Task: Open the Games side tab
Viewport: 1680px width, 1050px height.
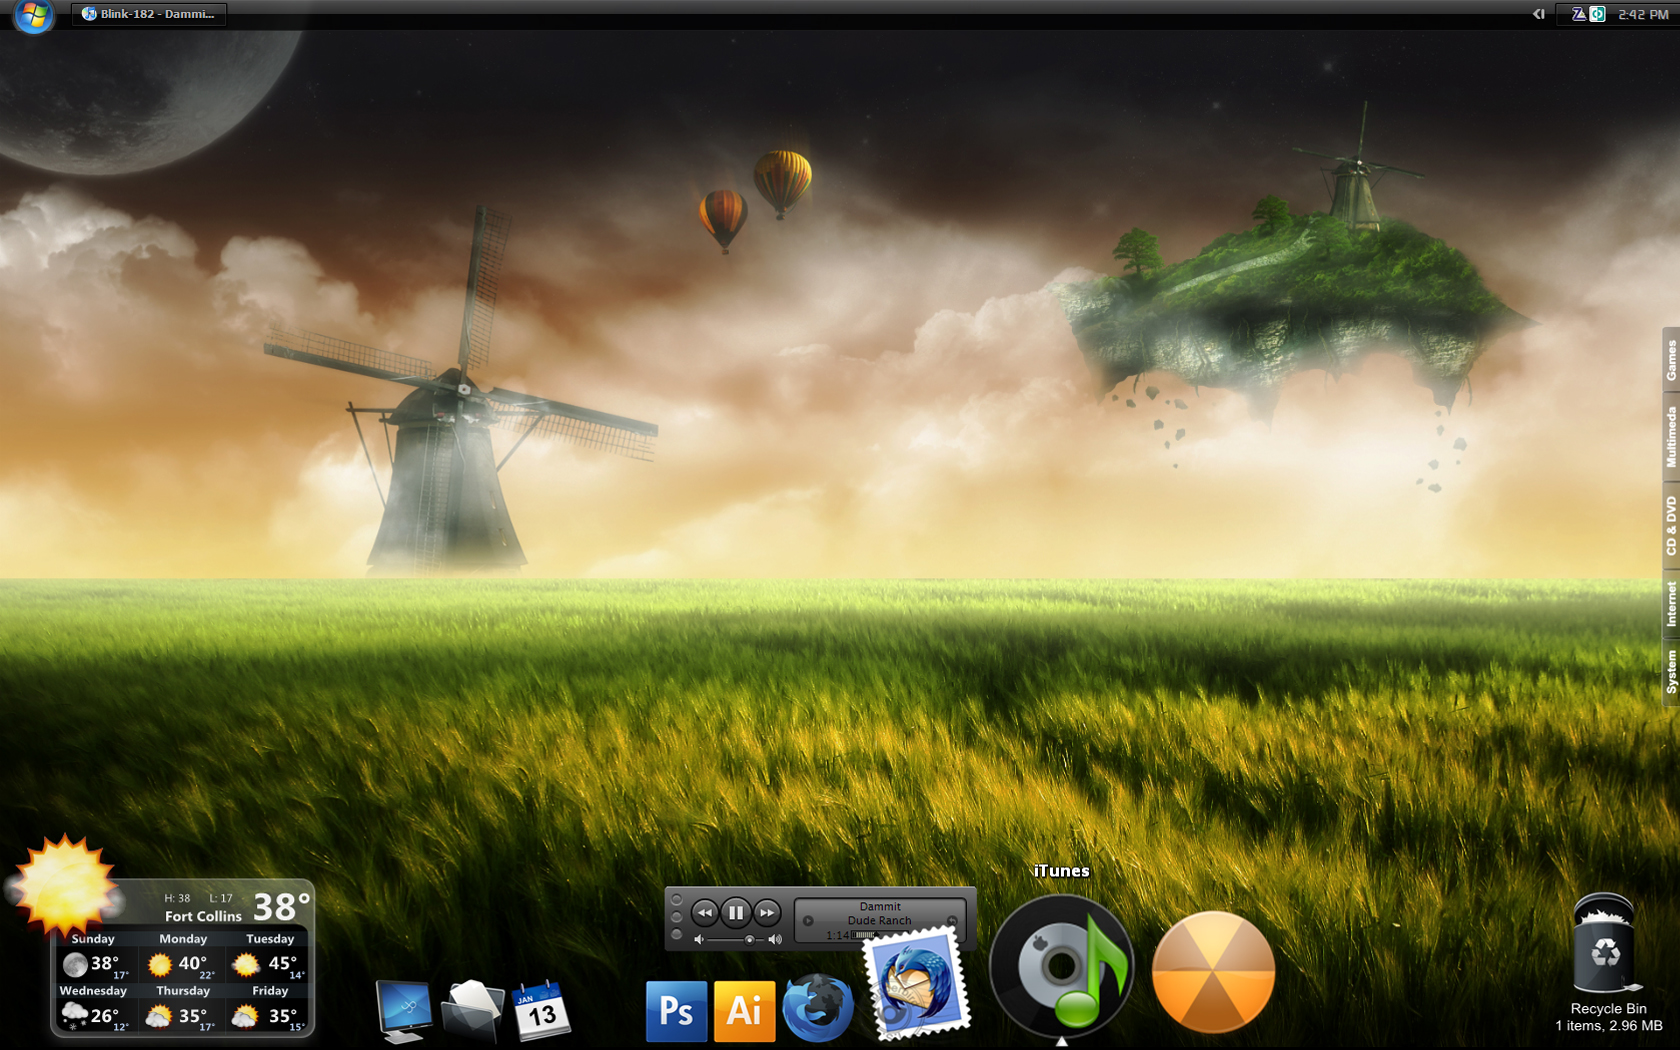Action: point(1670,360)
